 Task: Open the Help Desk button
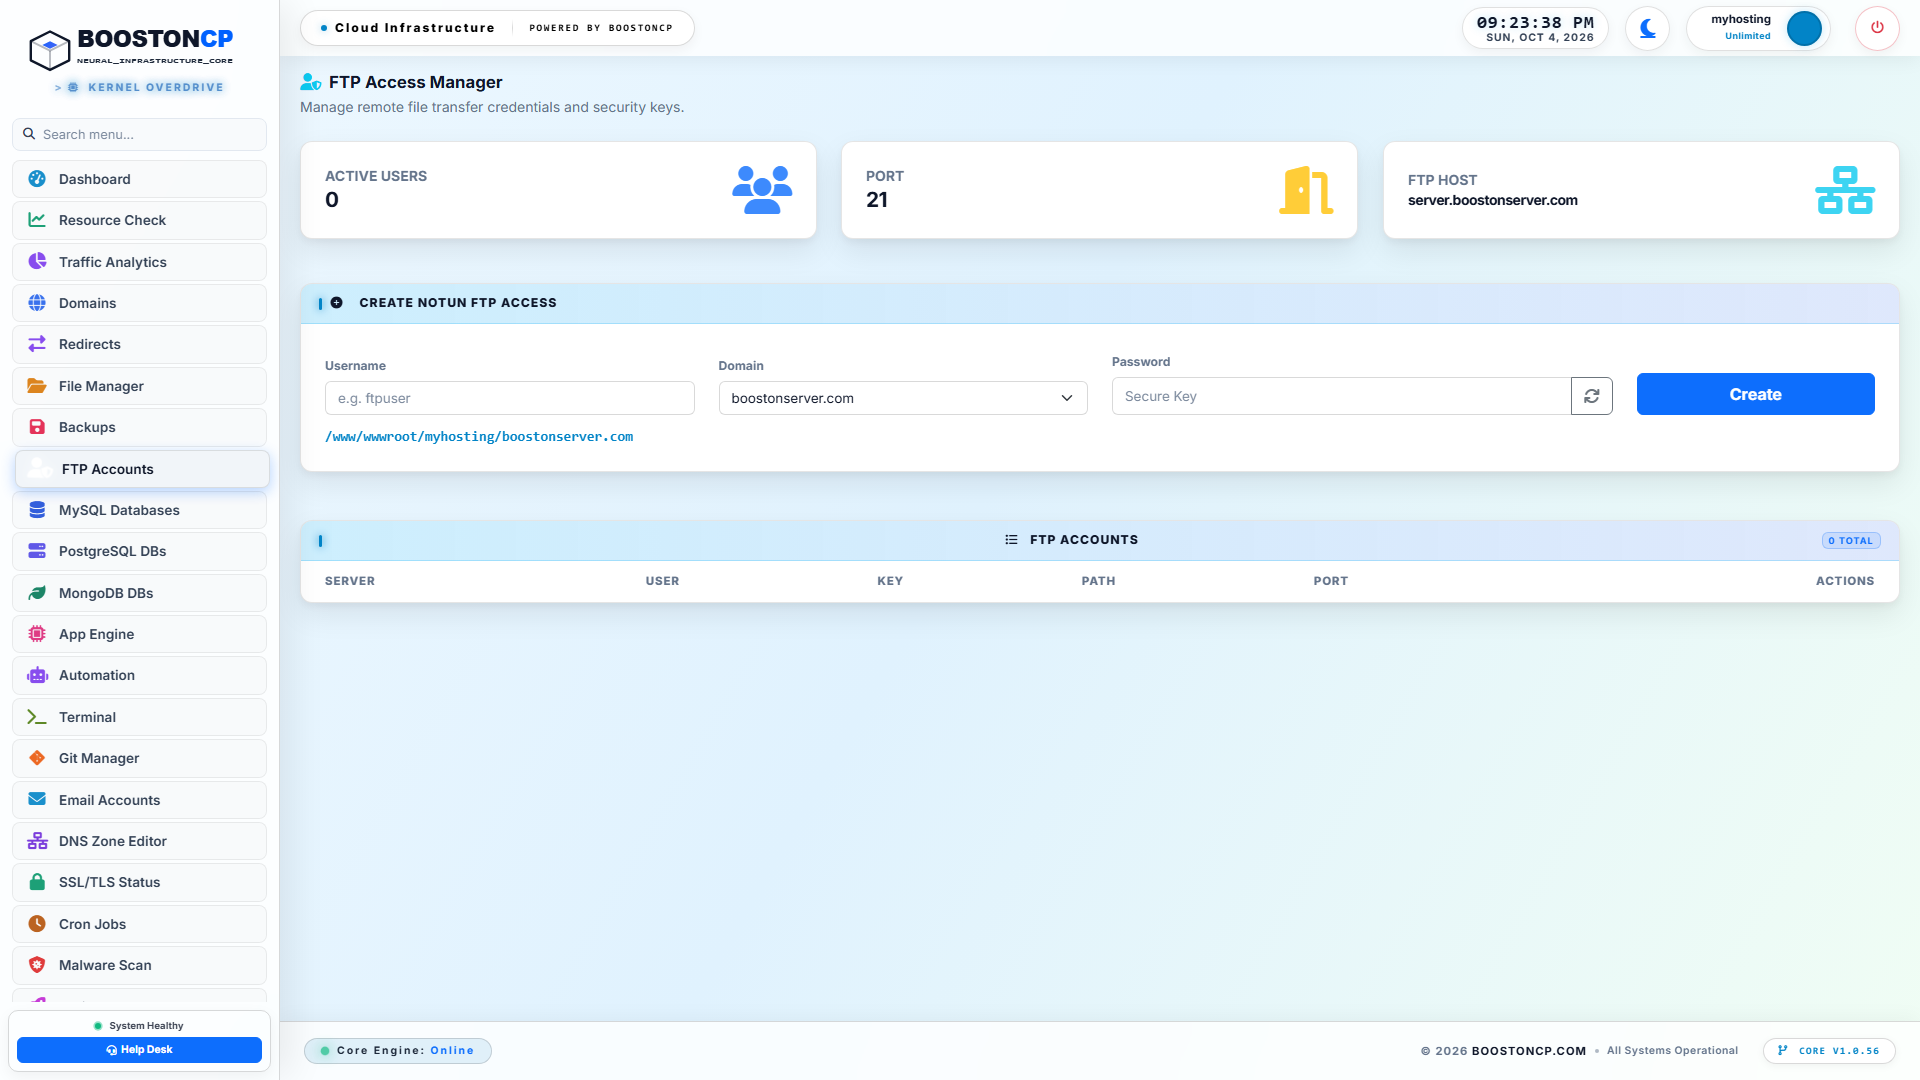click(x=139, y=1050)
